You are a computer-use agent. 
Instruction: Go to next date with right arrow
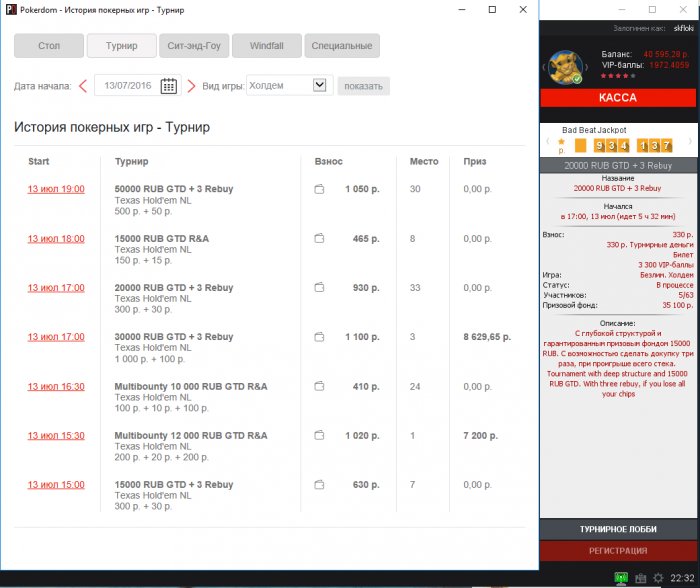[x=191, y=86]
